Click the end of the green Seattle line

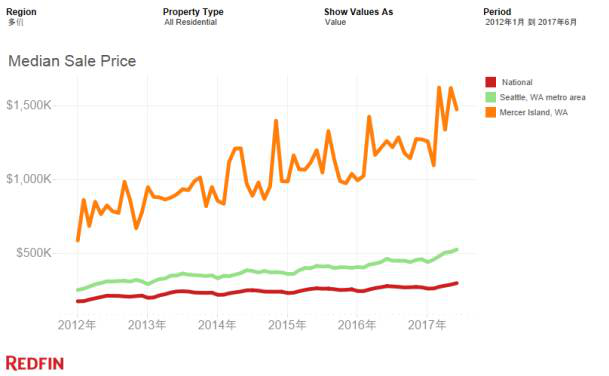(x=456, y=249)
